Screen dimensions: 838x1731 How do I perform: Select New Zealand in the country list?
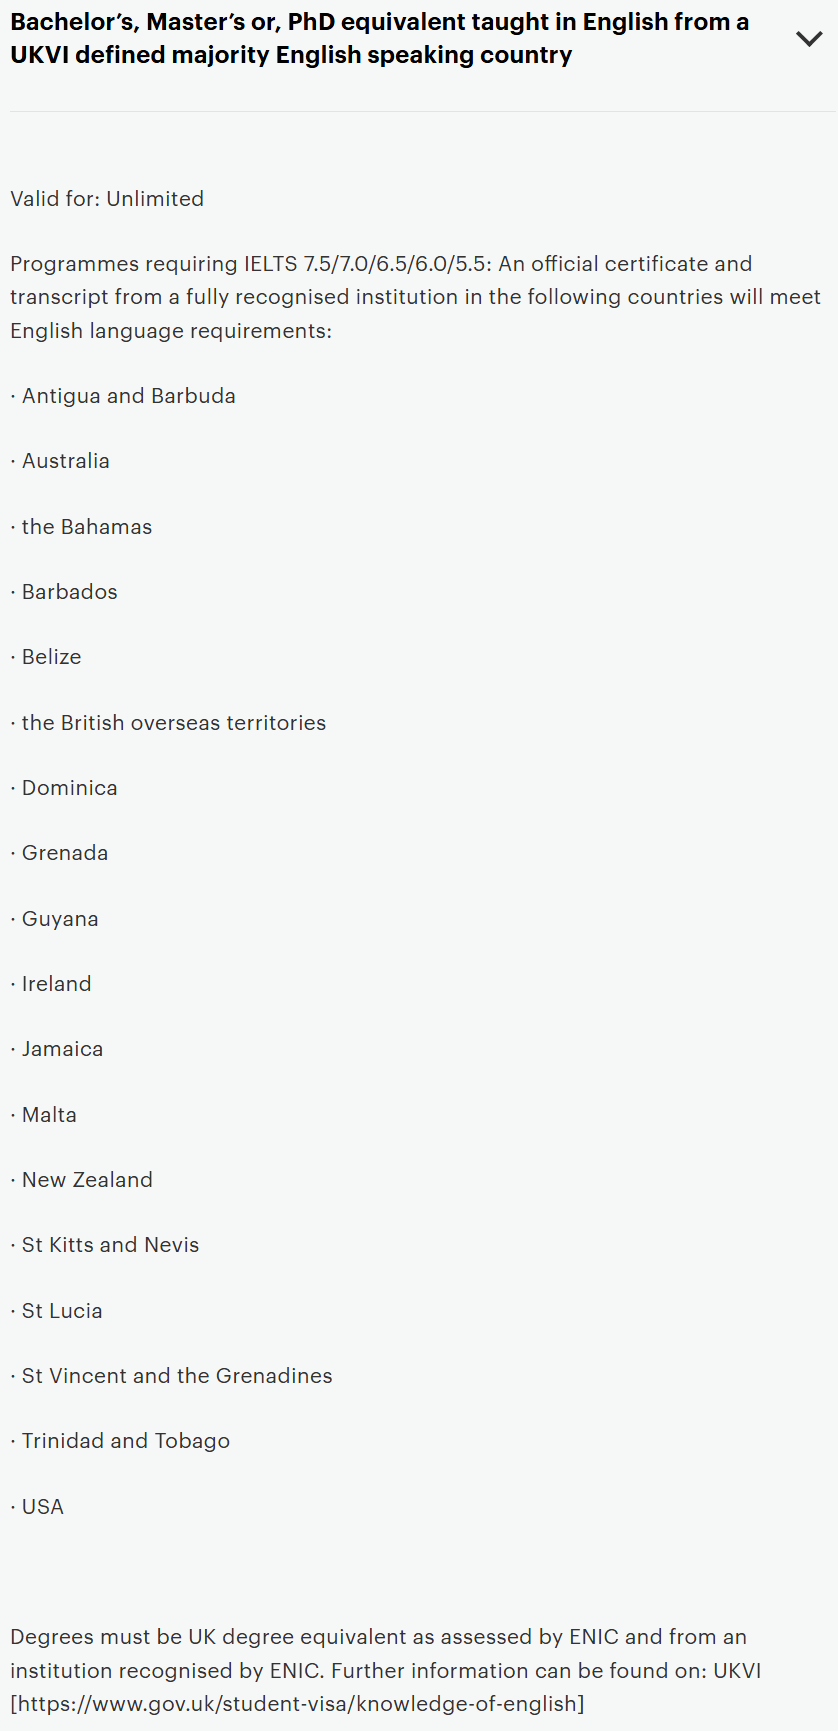87,1180
